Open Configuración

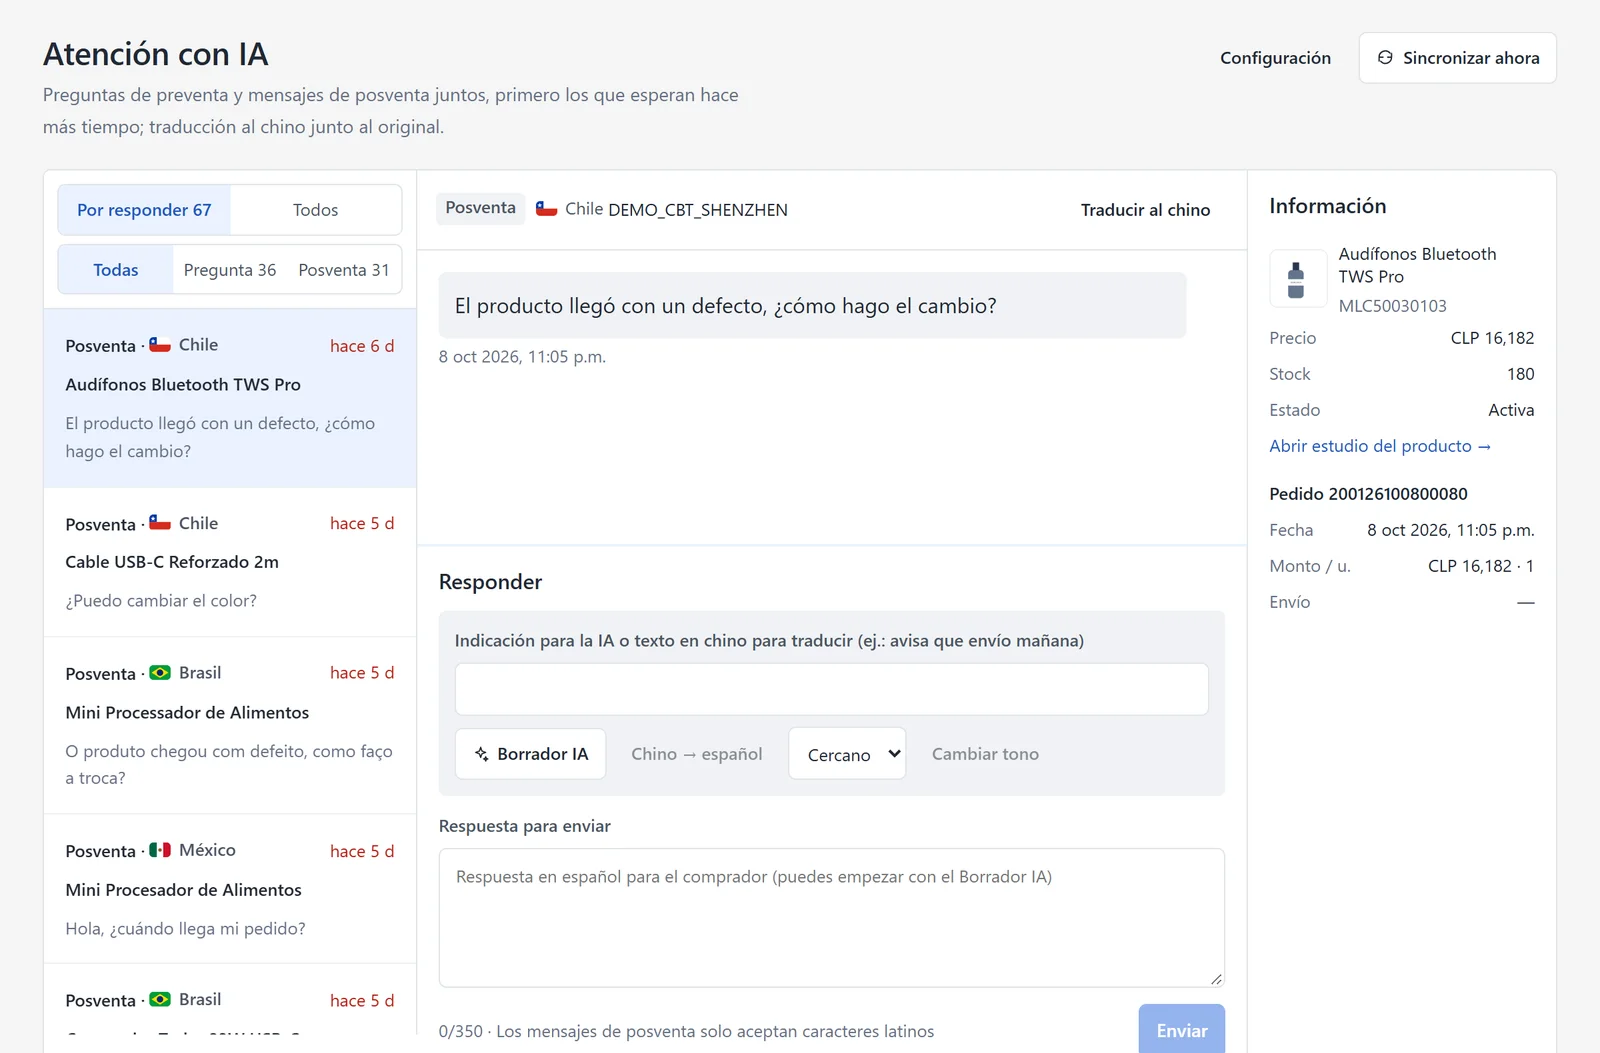pos(1275,58)
